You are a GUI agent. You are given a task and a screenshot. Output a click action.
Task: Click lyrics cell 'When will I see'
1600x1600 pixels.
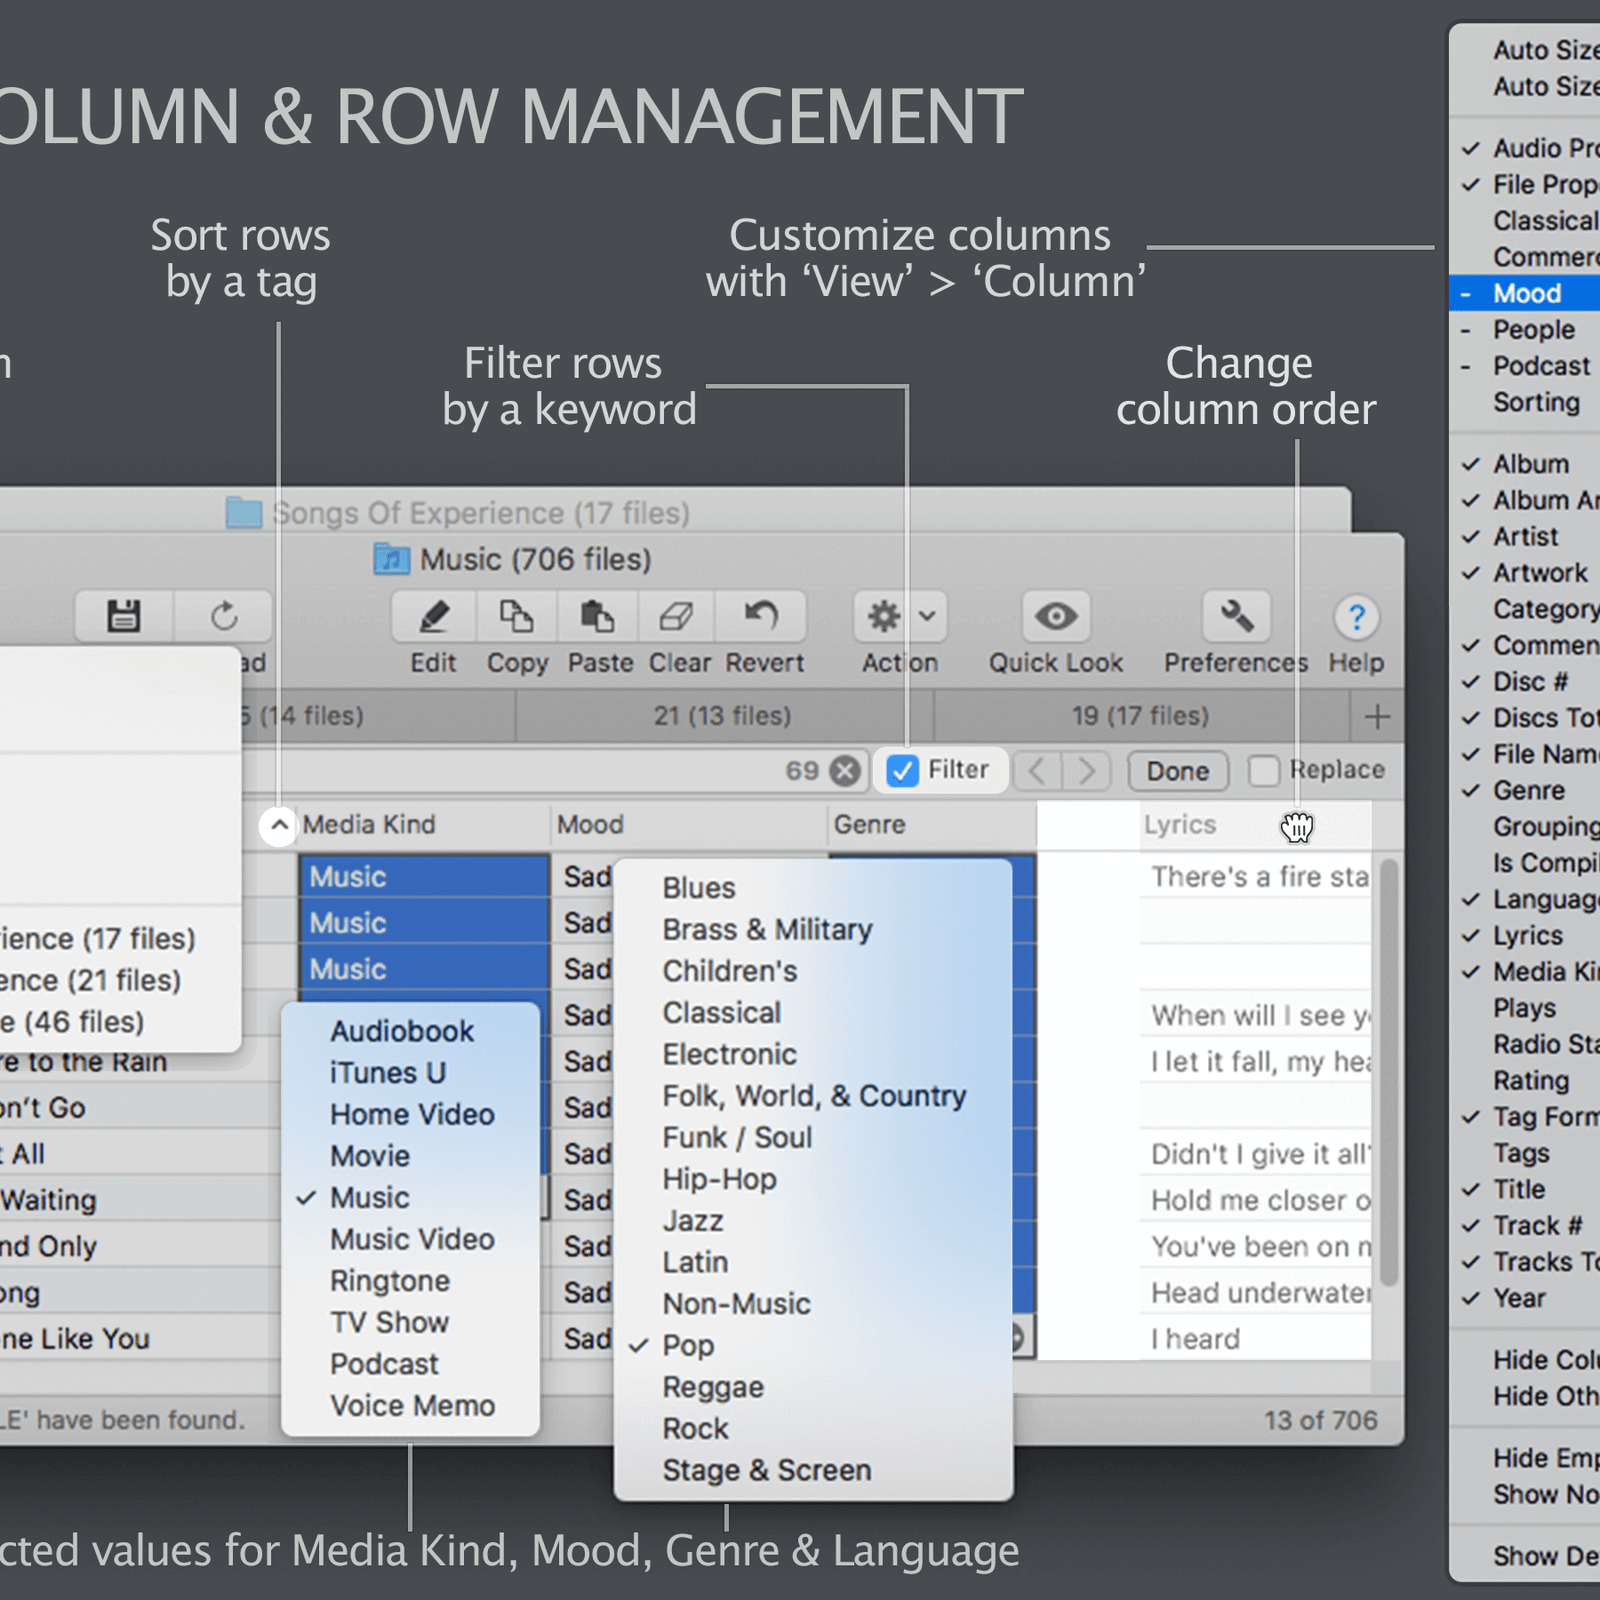tap(1255, 1016)
